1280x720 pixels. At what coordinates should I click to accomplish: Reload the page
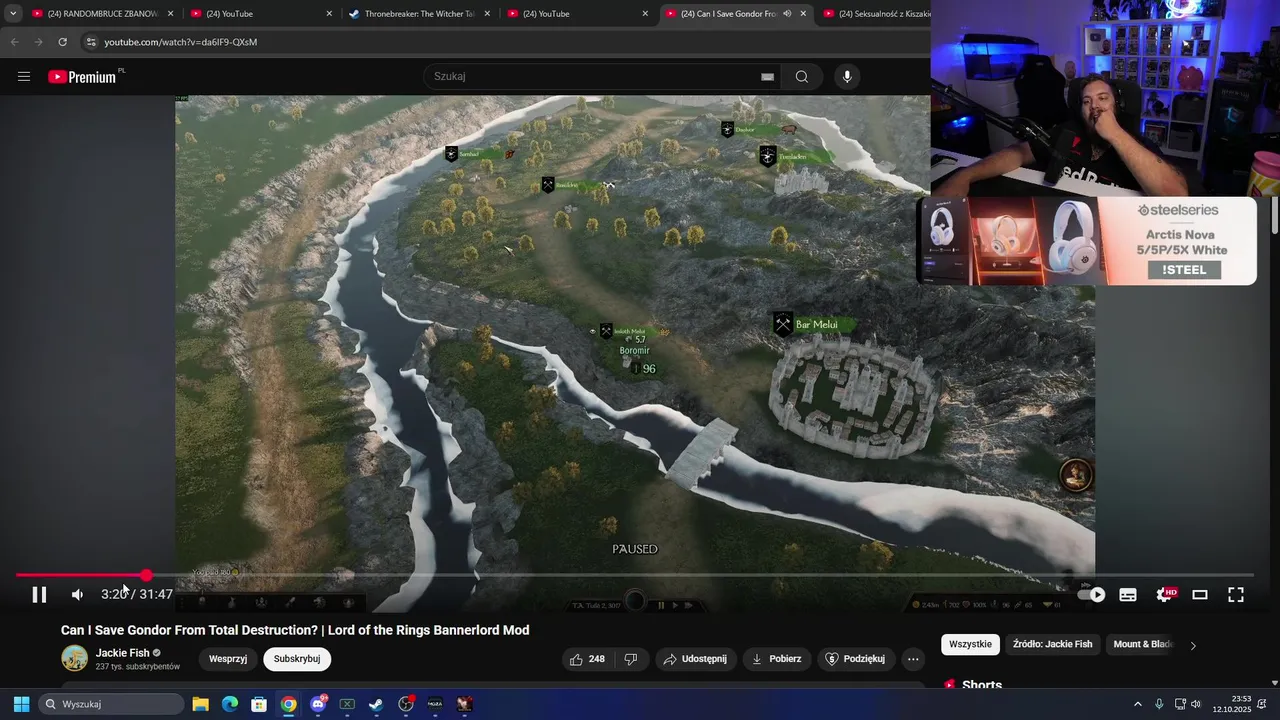coord(62,42)
